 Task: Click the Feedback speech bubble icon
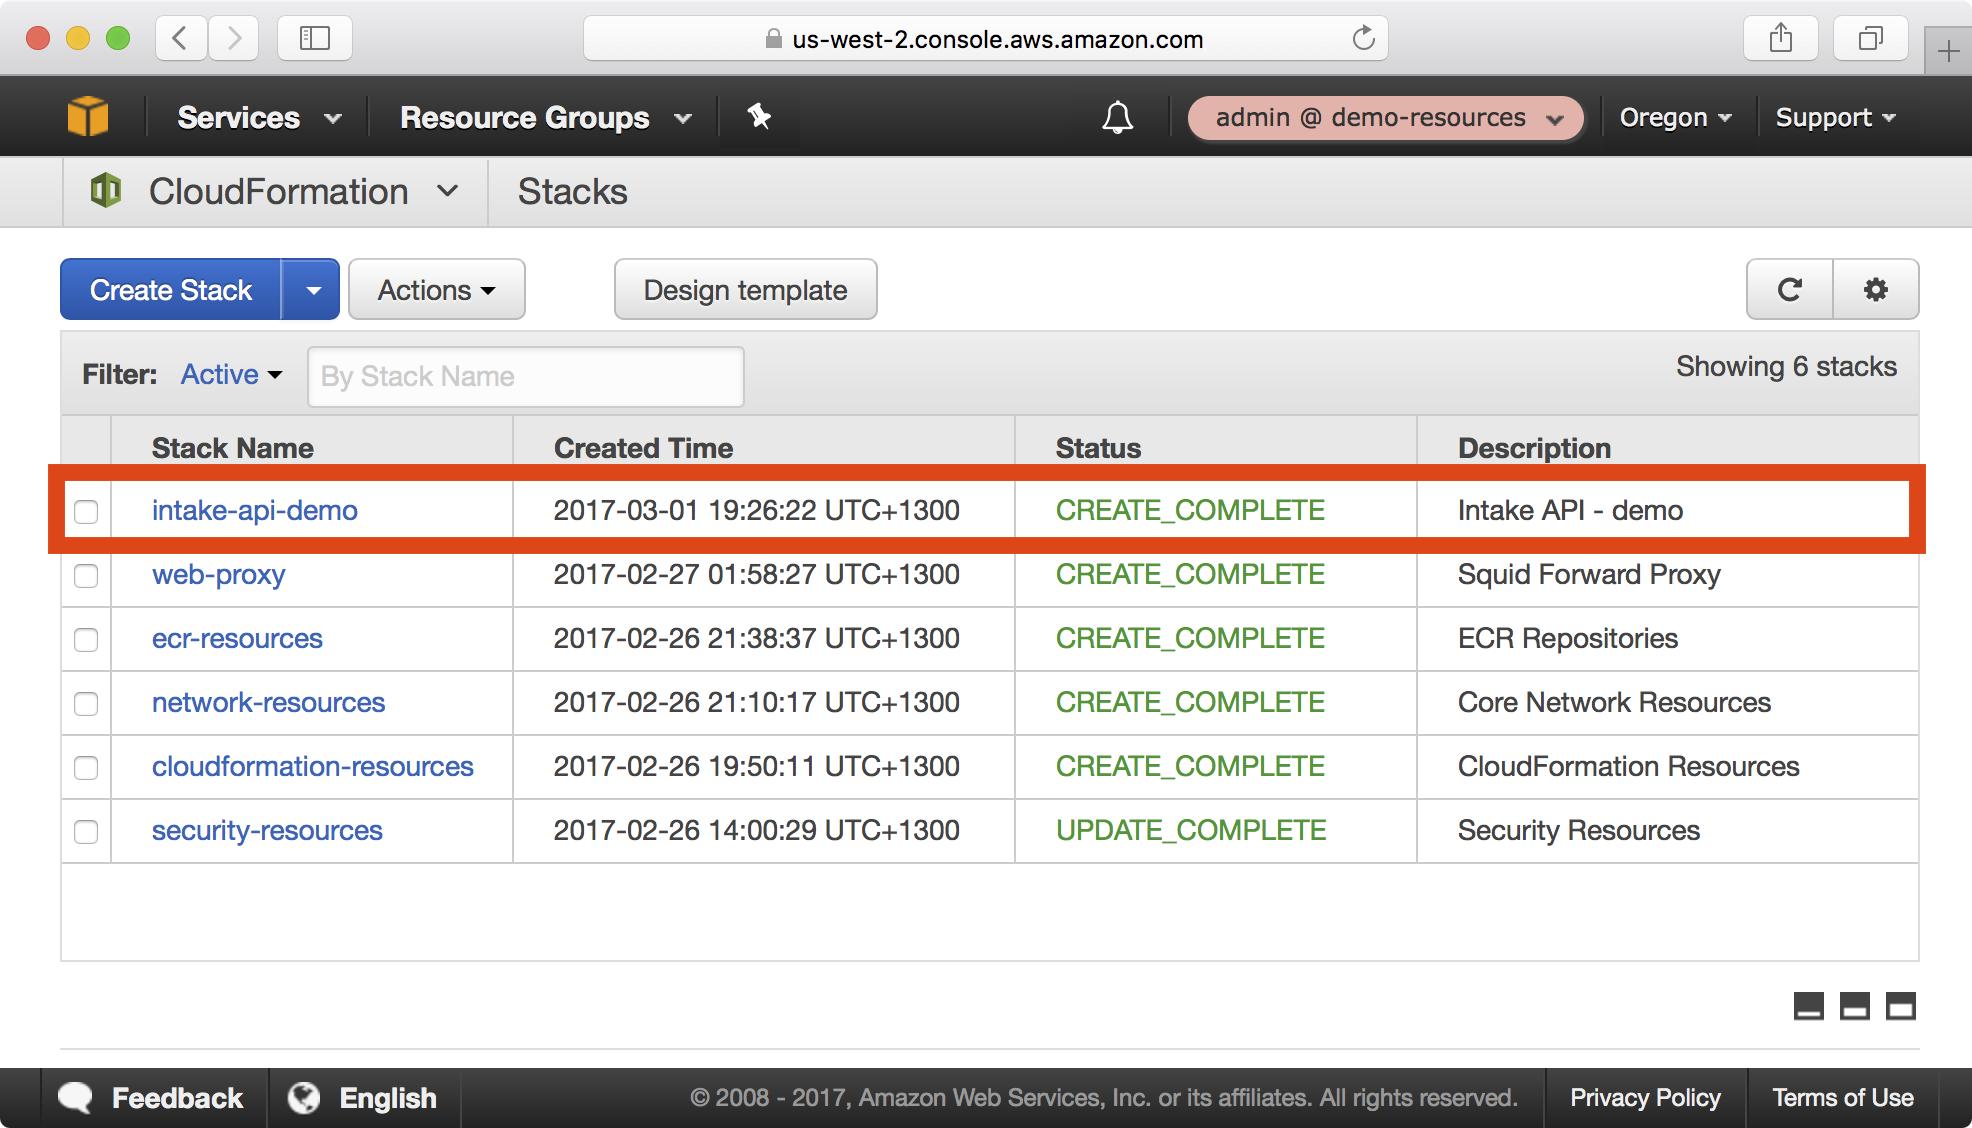coord(76,1098)
